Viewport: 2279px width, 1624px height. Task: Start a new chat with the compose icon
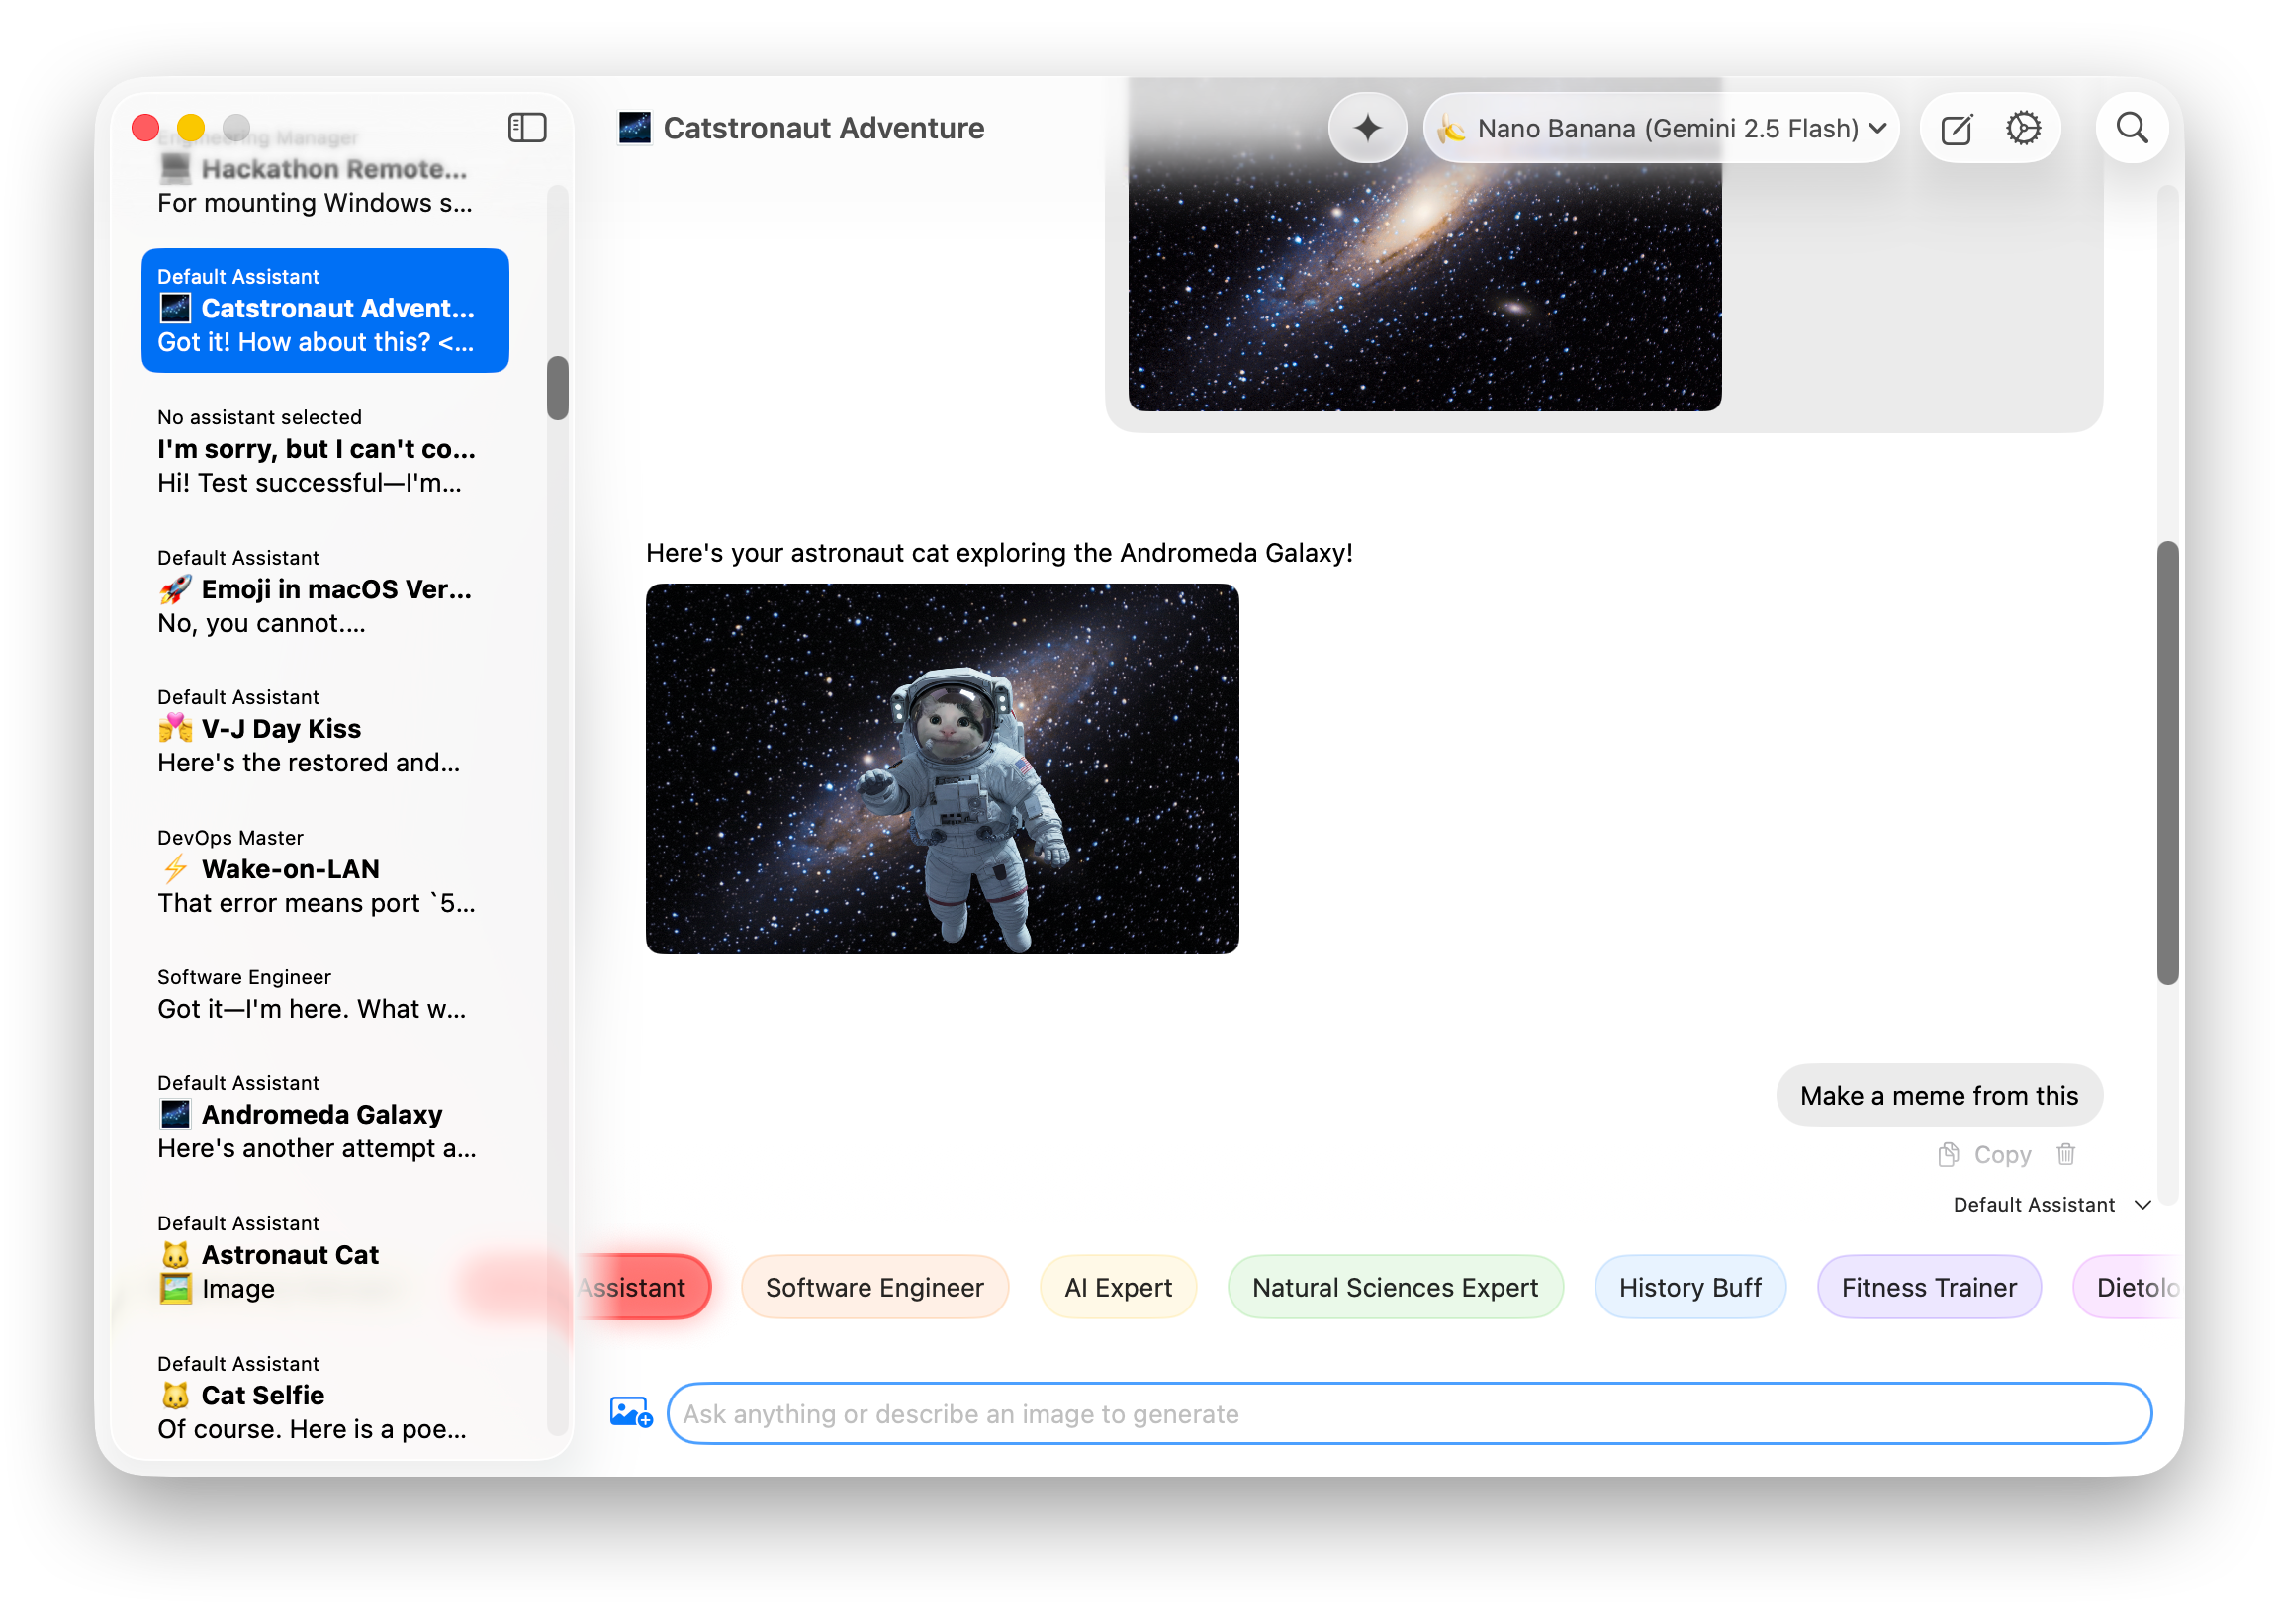(1957, 128)
